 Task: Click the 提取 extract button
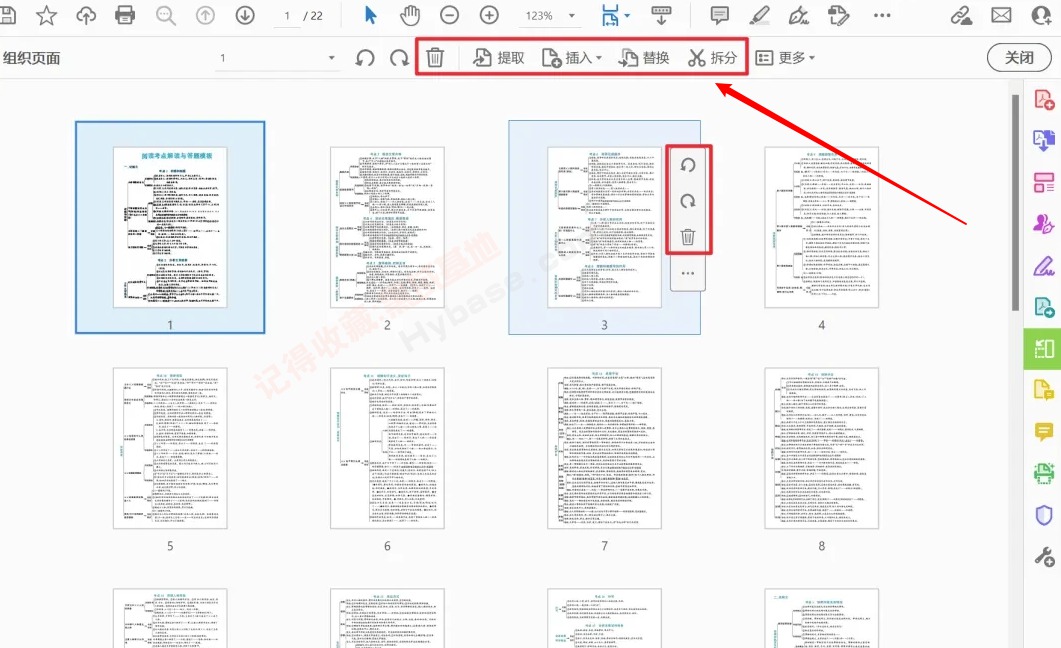(x=499, y=58)
